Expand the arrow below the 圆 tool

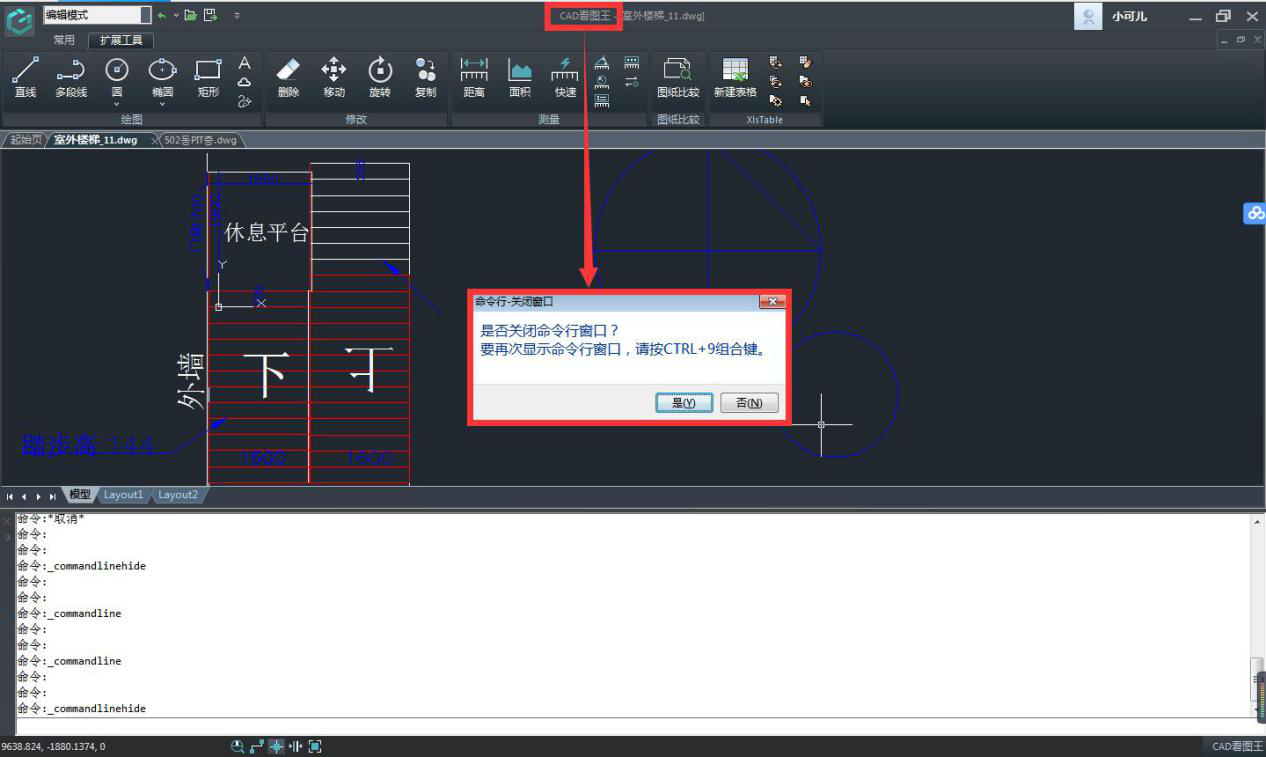[x=117, y=103]
